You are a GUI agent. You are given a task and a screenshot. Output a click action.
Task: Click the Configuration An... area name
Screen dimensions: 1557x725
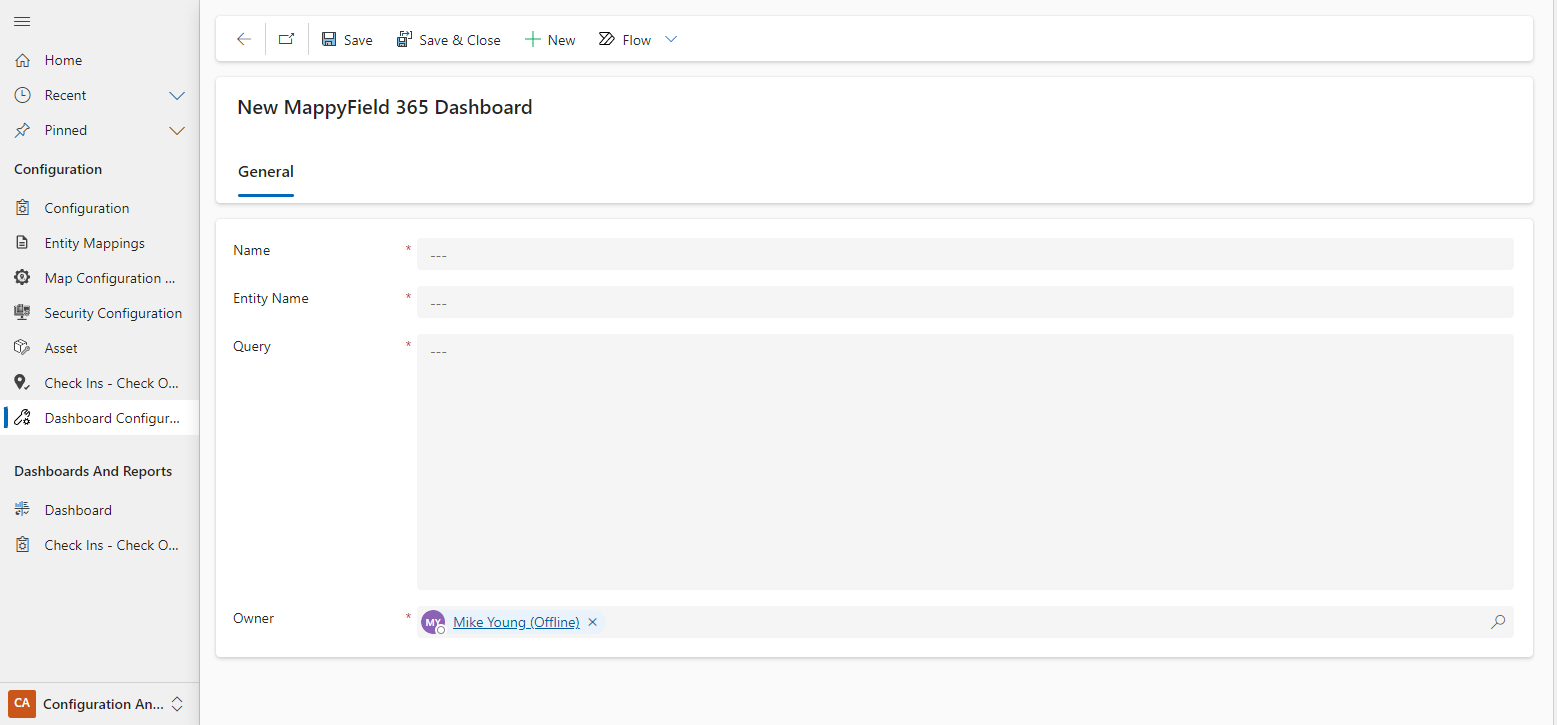[103, 704]
